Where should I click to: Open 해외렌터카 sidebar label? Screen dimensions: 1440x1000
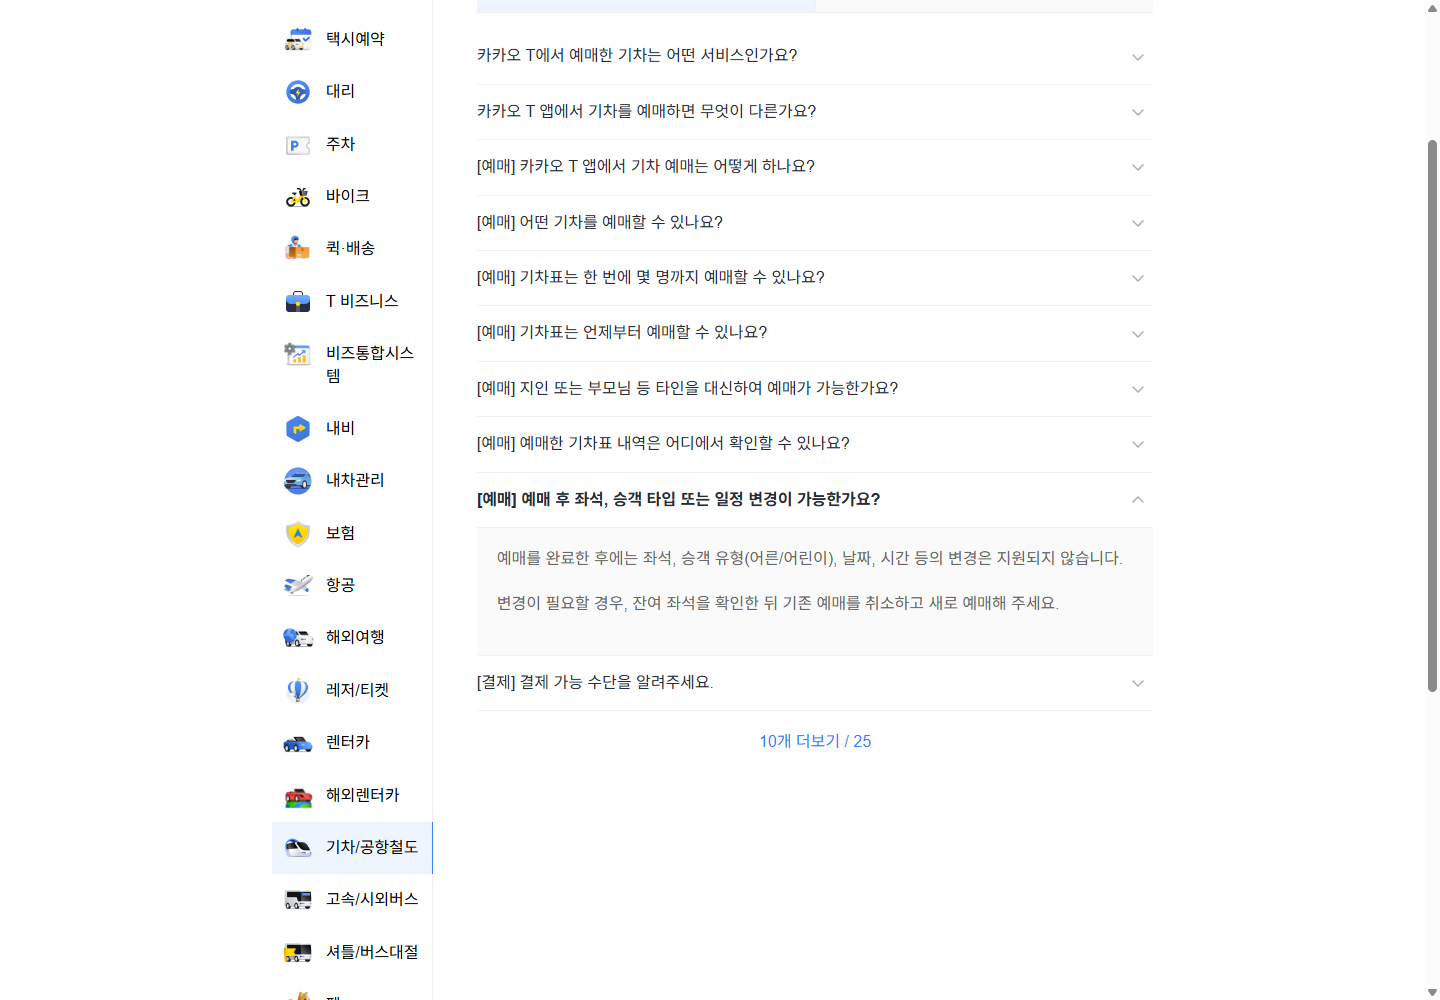[x=362, y=795]
